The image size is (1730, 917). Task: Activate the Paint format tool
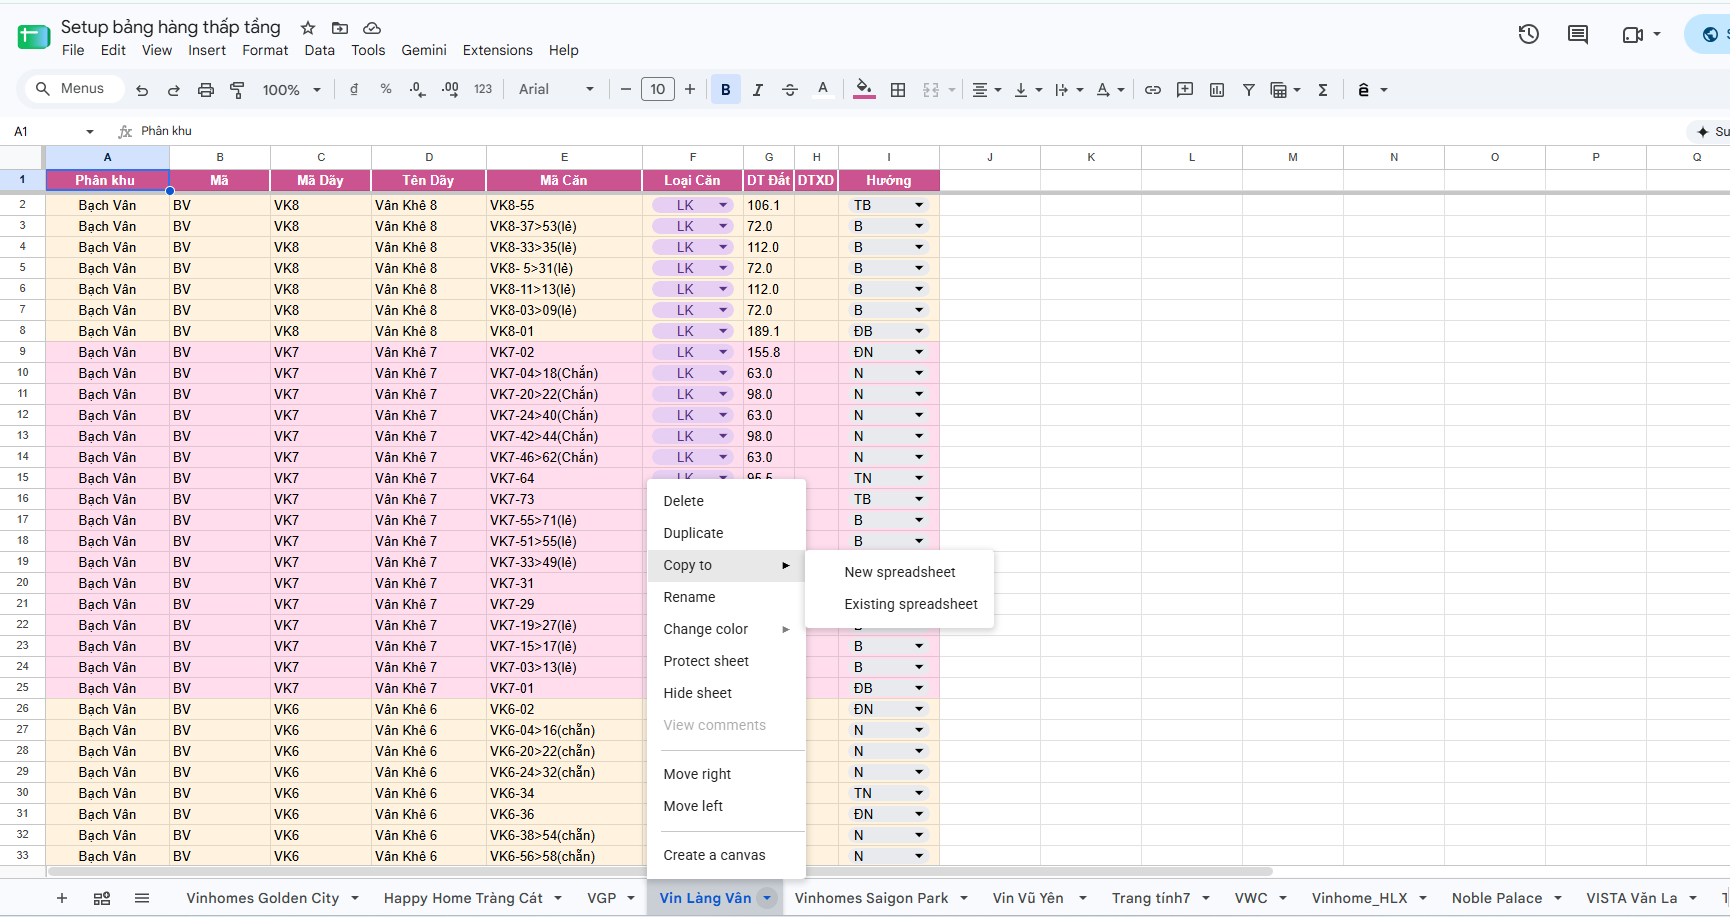[x=238, y=90]
